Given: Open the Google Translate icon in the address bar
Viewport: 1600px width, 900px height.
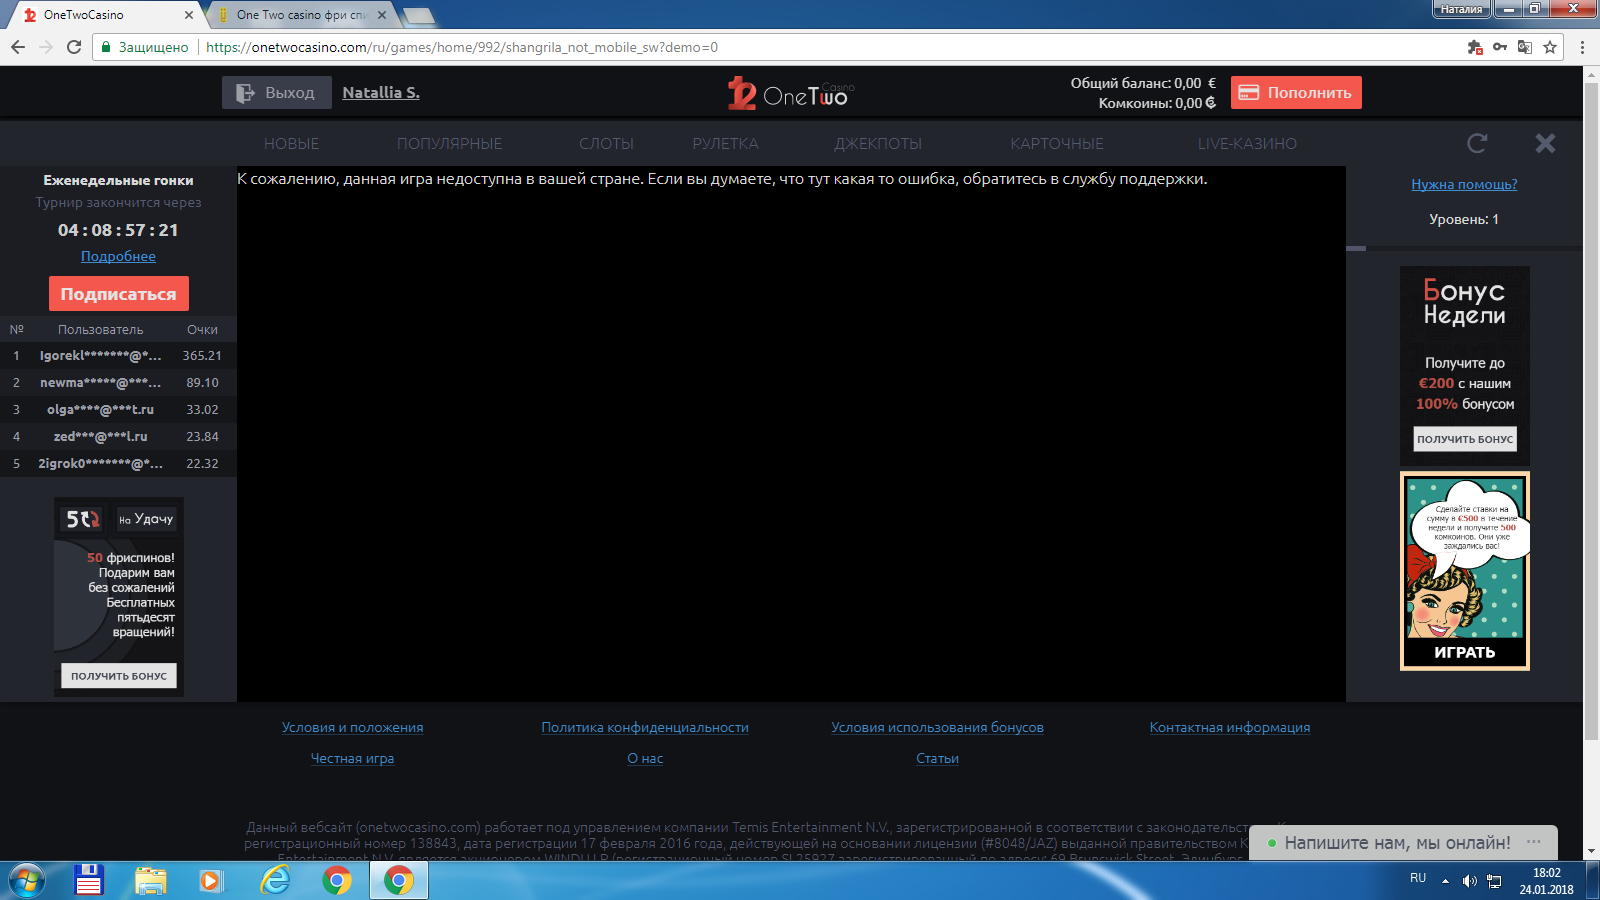Looking at the screenshot, I should [1525, 47].
